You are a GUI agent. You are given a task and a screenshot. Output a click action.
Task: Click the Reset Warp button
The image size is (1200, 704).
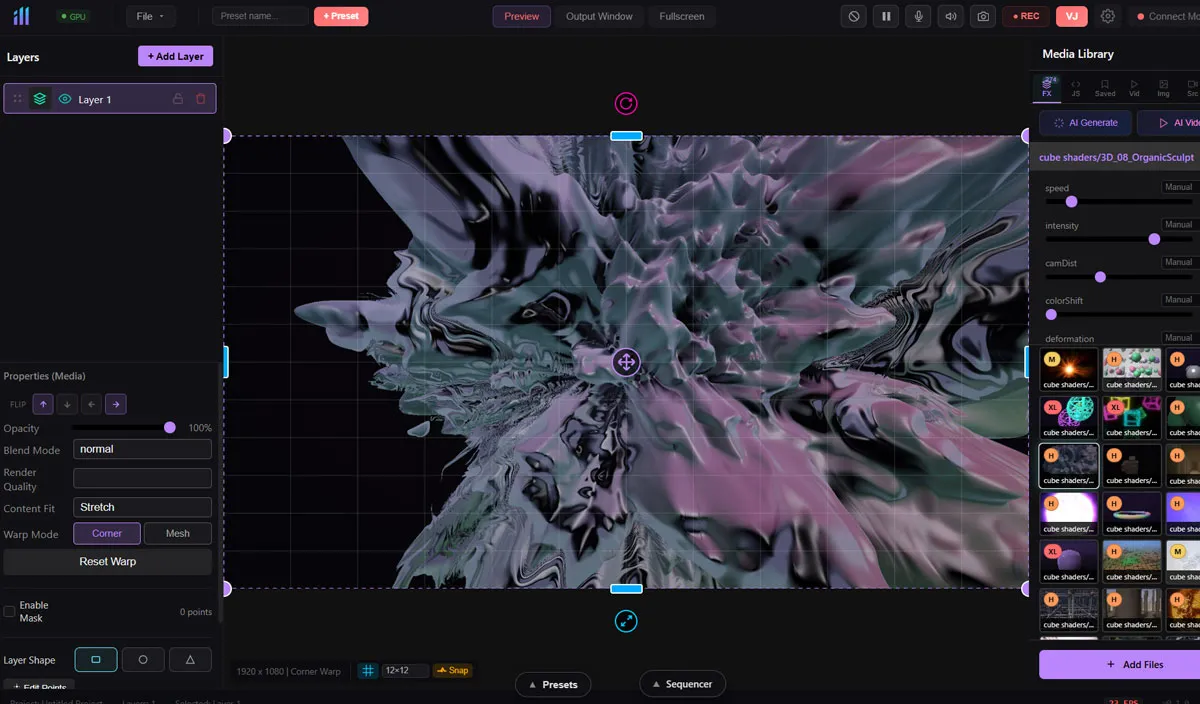(x=107, y=561)
